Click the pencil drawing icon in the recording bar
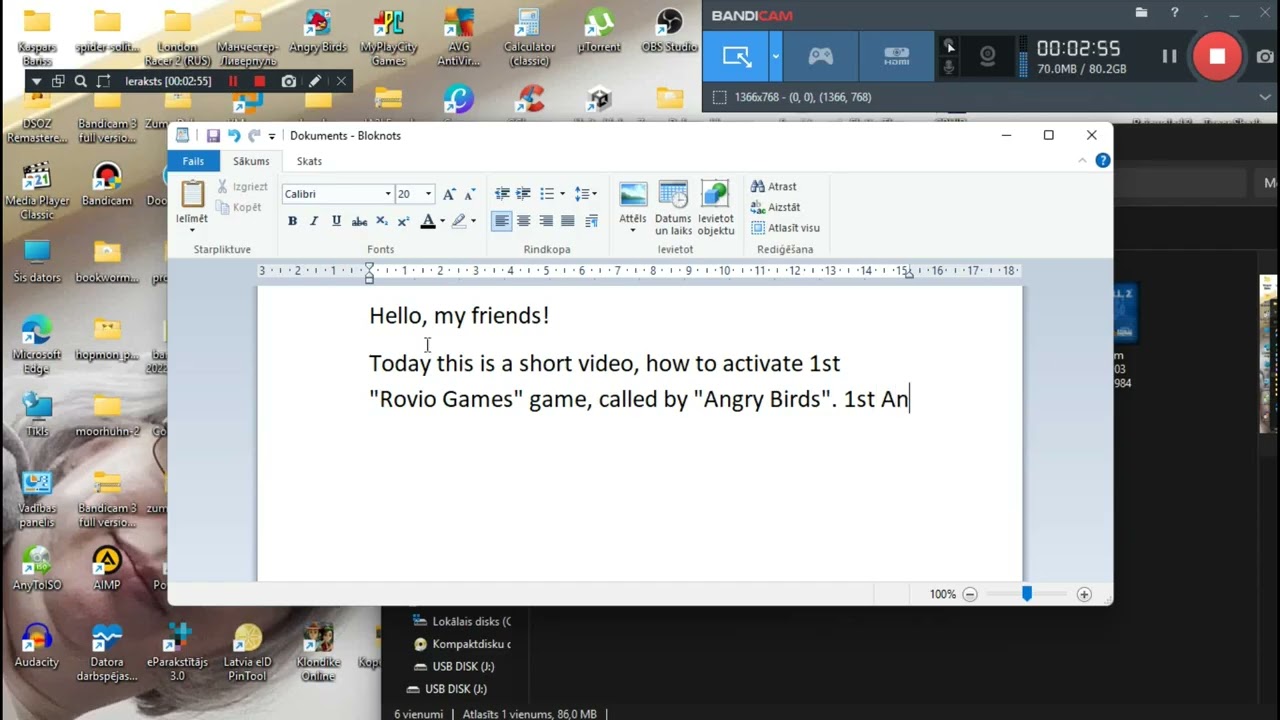Image resolution: width=1280 pixels, height=720 pixels. (315, 81)
